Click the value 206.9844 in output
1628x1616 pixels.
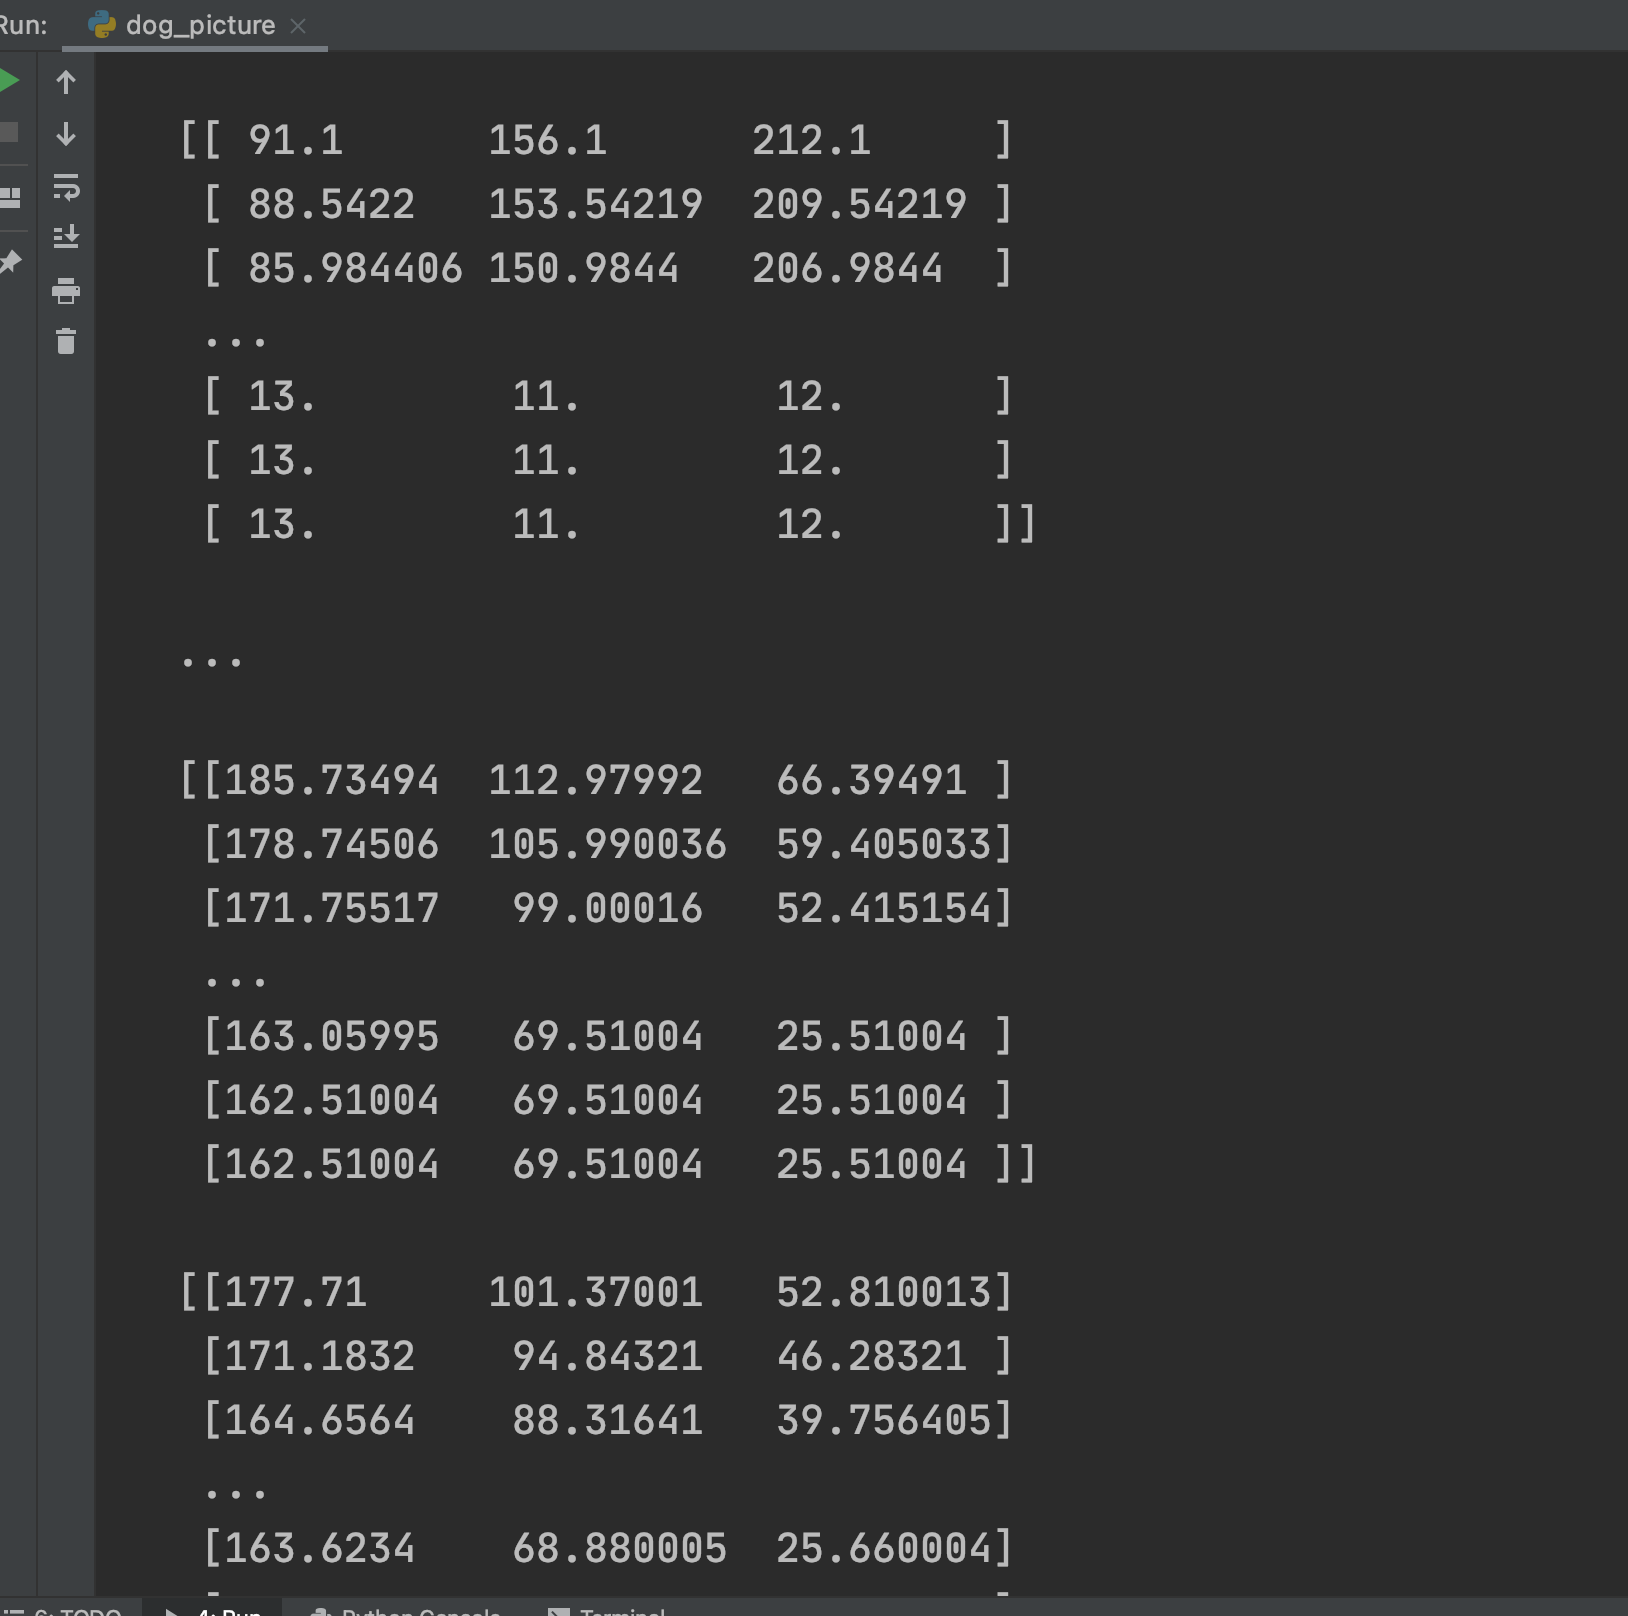click(847, 268)
